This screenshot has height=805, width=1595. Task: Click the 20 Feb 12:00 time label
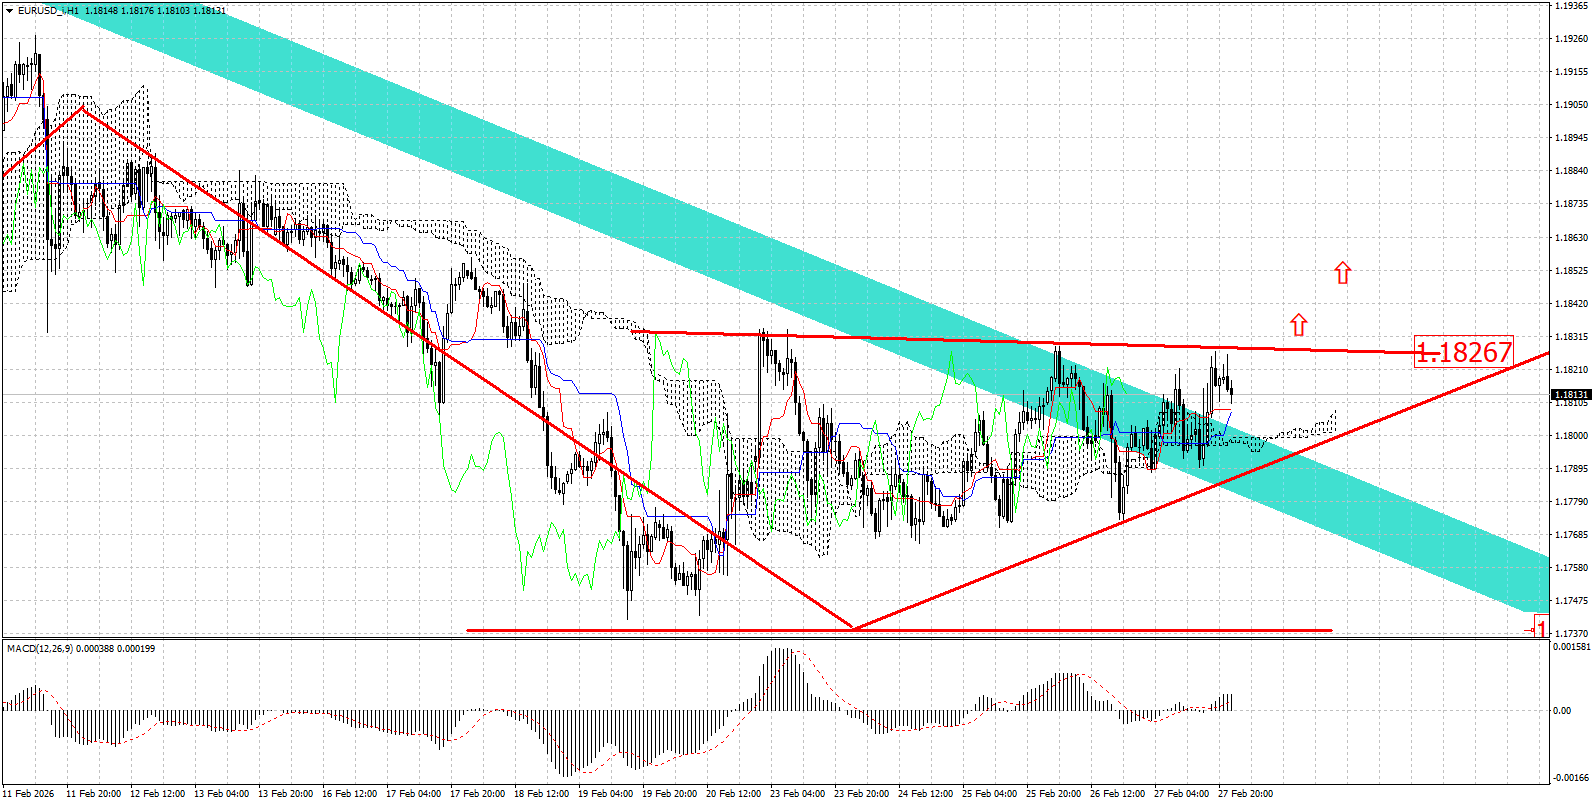point(733,794)
